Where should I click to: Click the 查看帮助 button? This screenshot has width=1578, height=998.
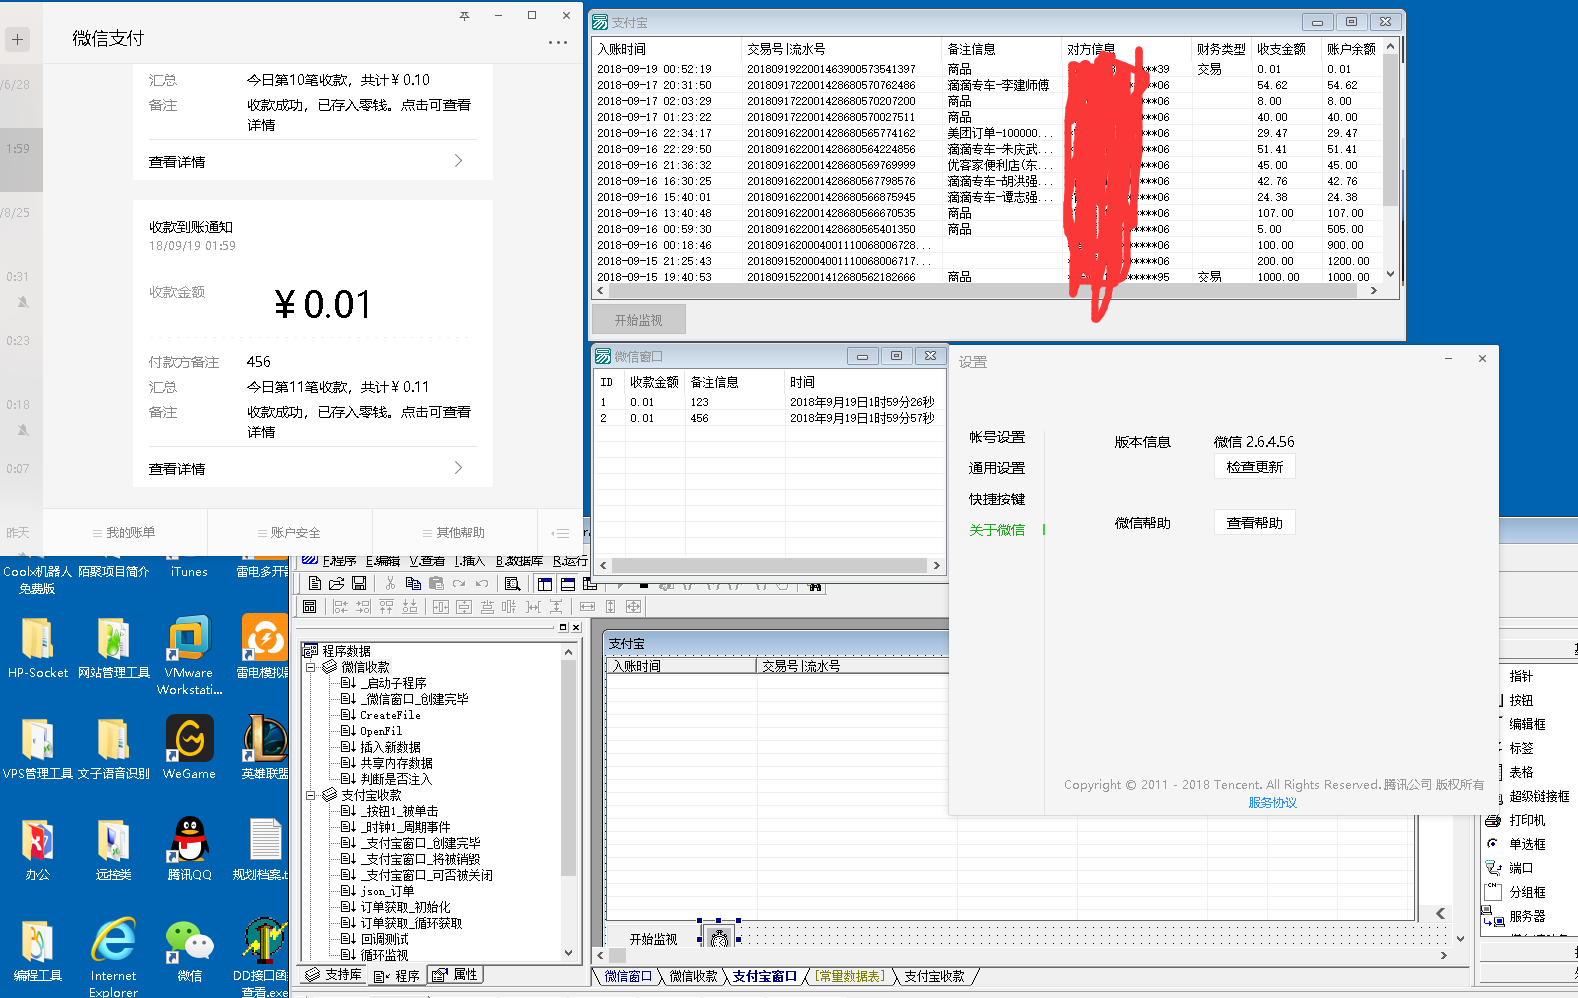[x=1255, y=523]
